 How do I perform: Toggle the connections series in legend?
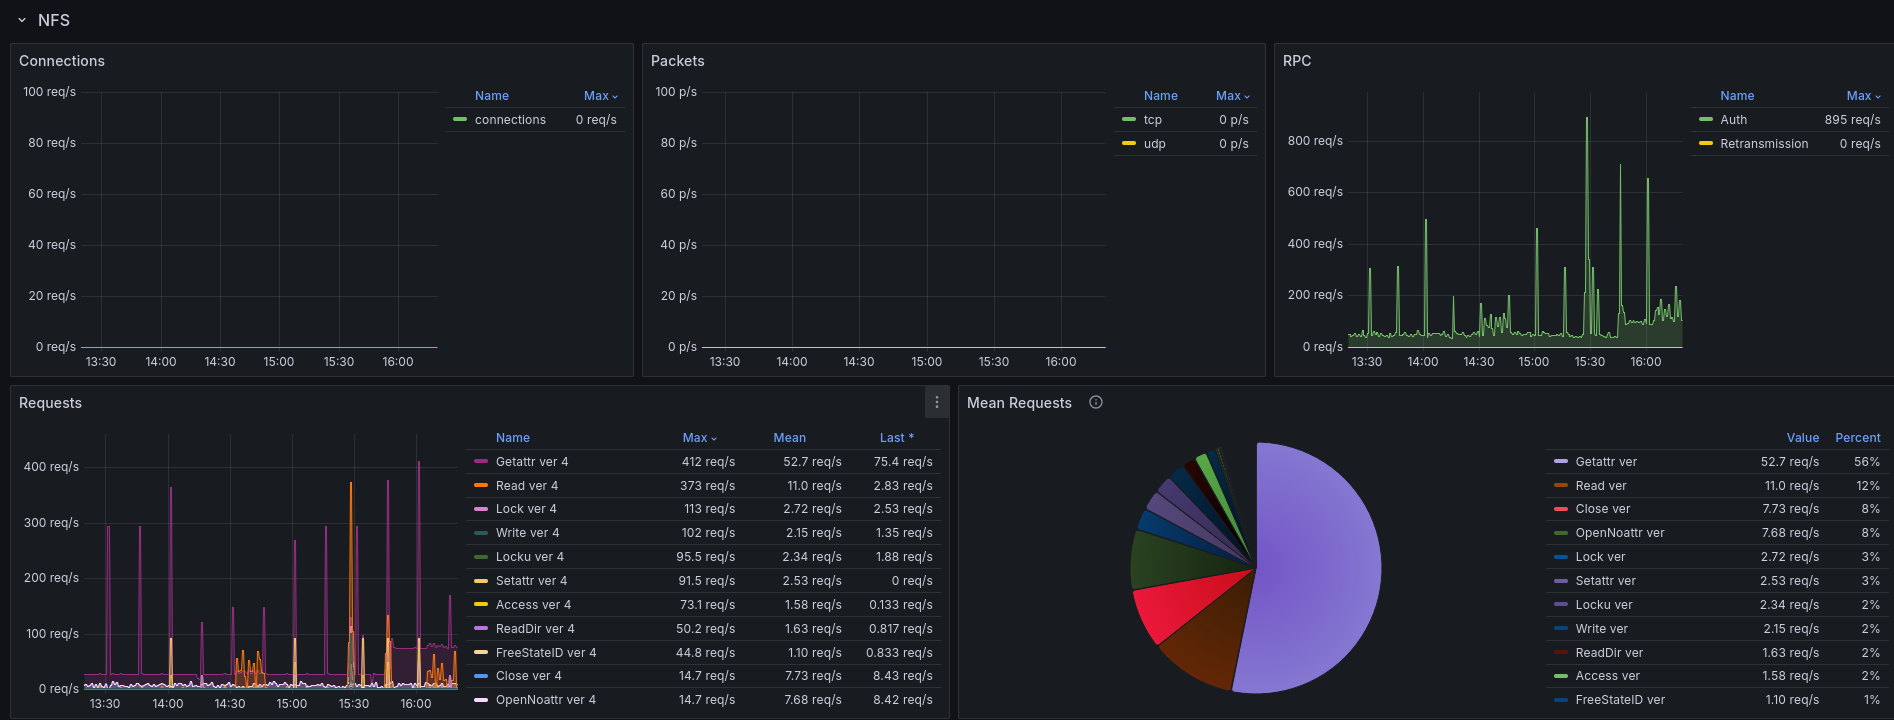pos(510,120)
